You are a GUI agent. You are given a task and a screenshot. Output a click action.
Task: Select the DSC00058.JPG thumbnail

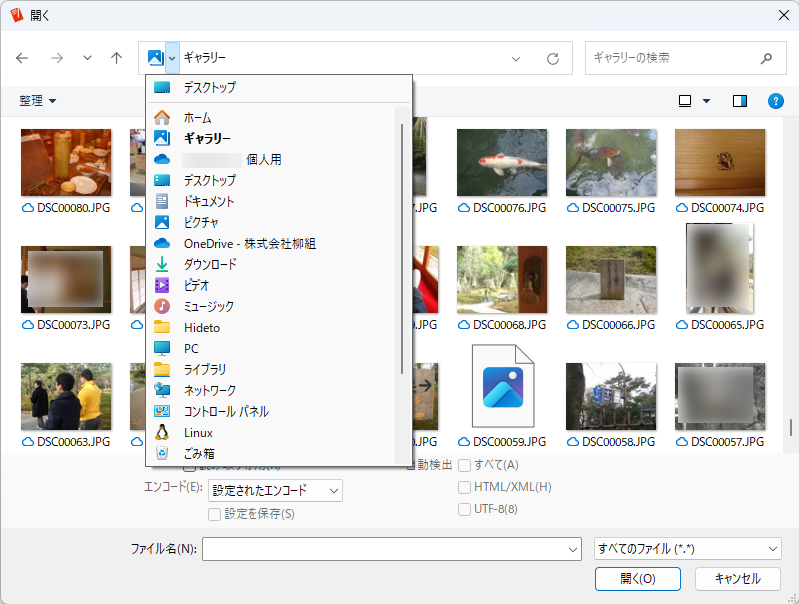(x=611, y=397)
